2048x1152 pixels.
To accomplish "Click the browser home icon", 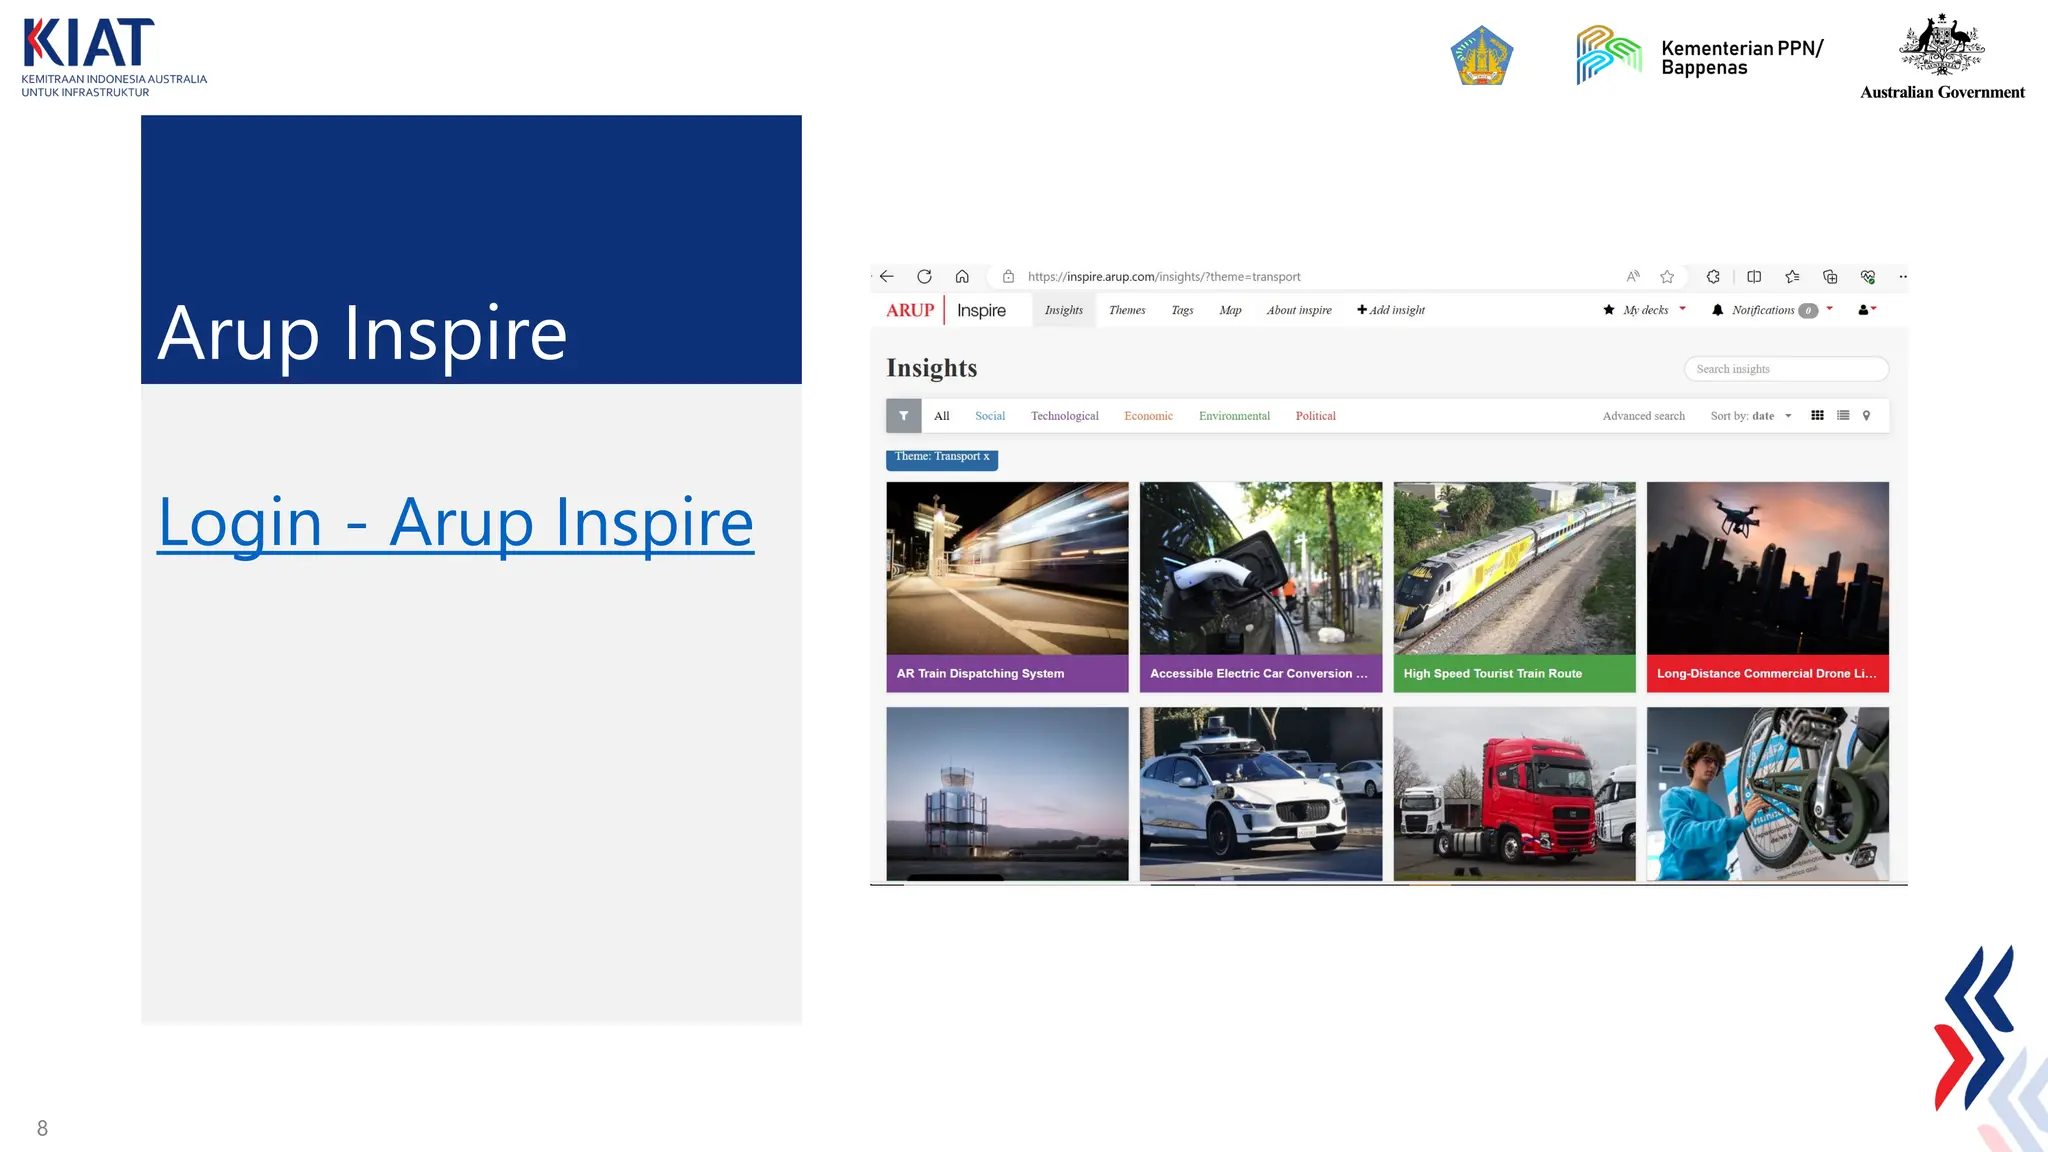I will pos(962,277).
